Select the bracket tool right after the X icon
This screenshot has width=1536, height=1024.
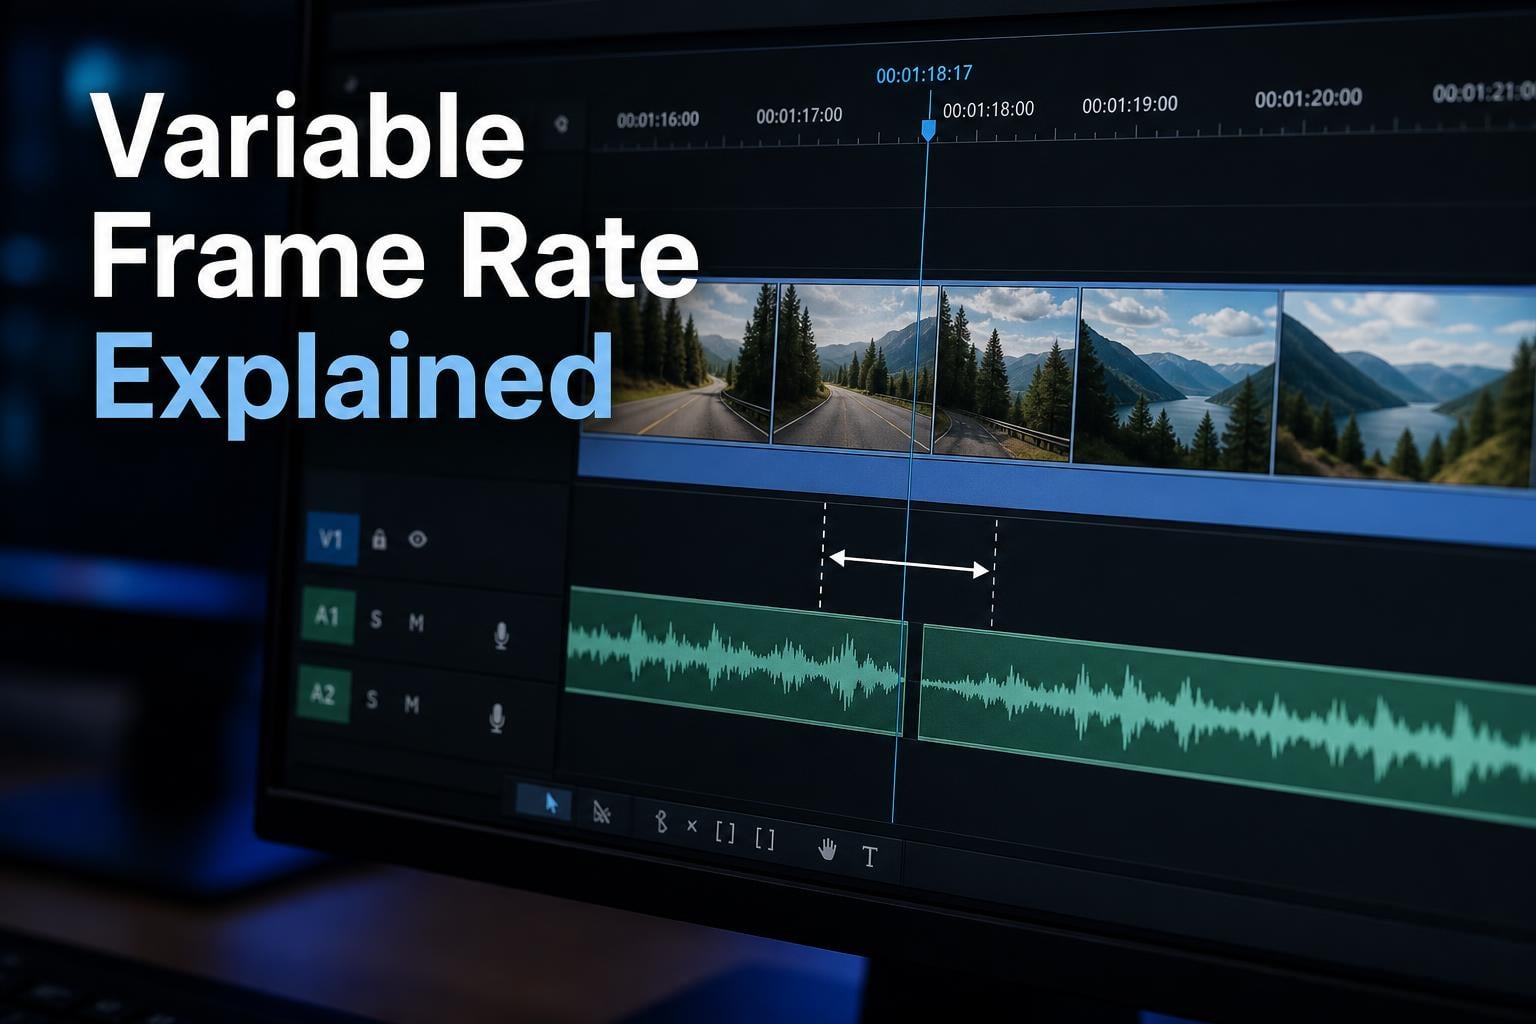(x=725, y=831)
